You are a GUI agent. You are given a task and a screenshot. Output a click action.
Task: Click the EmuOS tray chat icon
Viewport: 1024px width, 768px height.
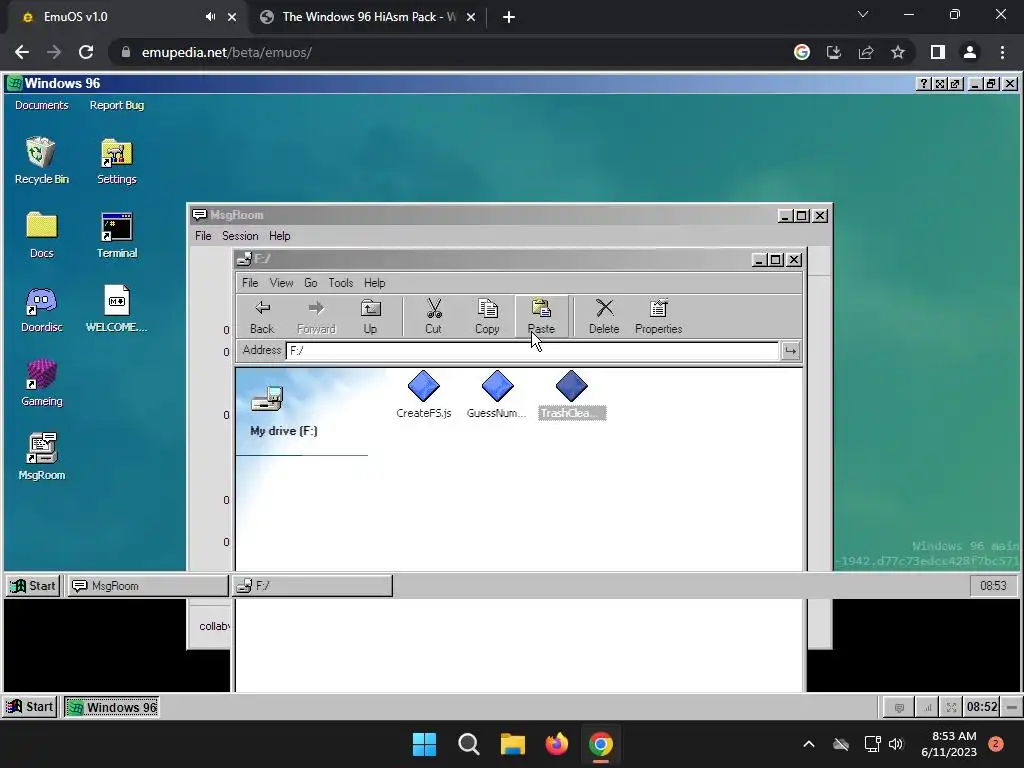899,707
